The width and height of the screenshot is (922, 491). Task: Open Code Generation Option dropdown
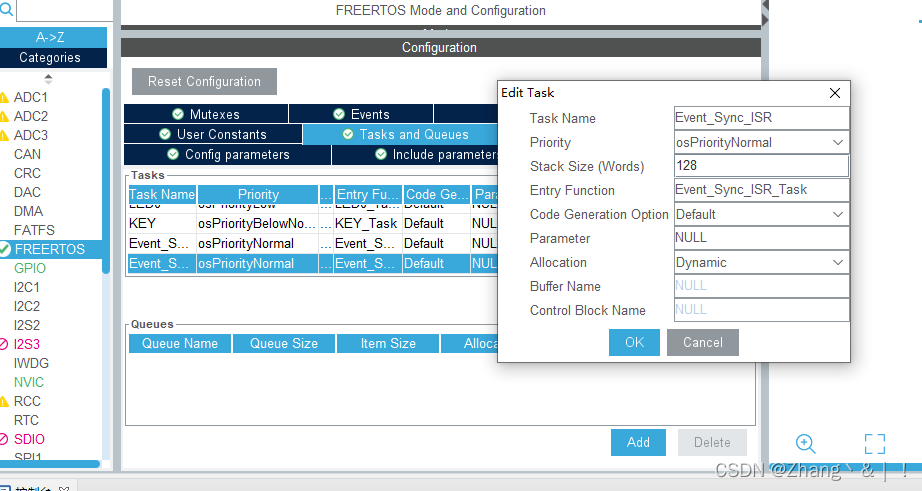tap(761, 215)
